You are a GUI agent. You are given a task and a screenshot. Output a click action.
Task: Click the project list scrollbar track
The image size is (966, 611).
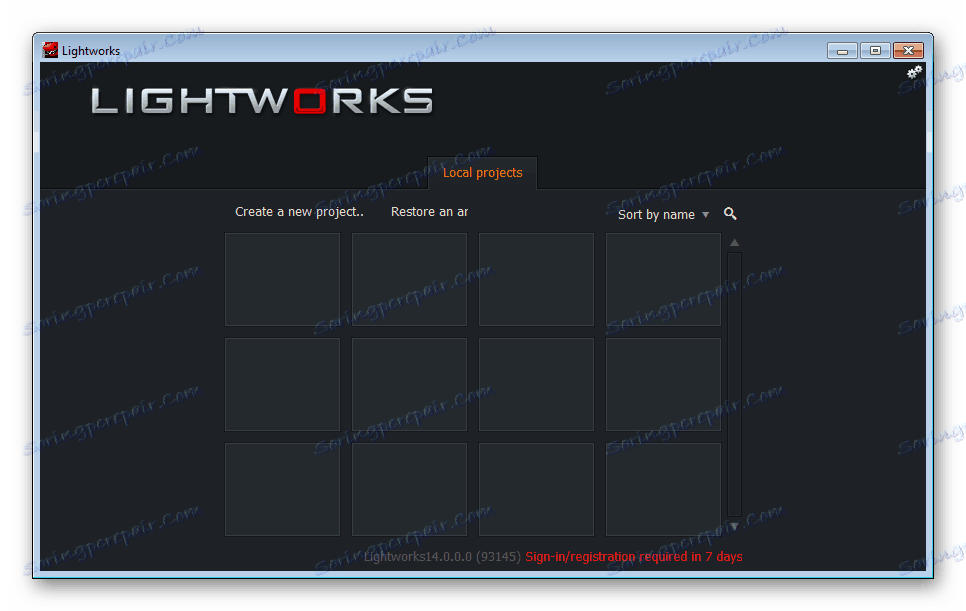(734, 384)
